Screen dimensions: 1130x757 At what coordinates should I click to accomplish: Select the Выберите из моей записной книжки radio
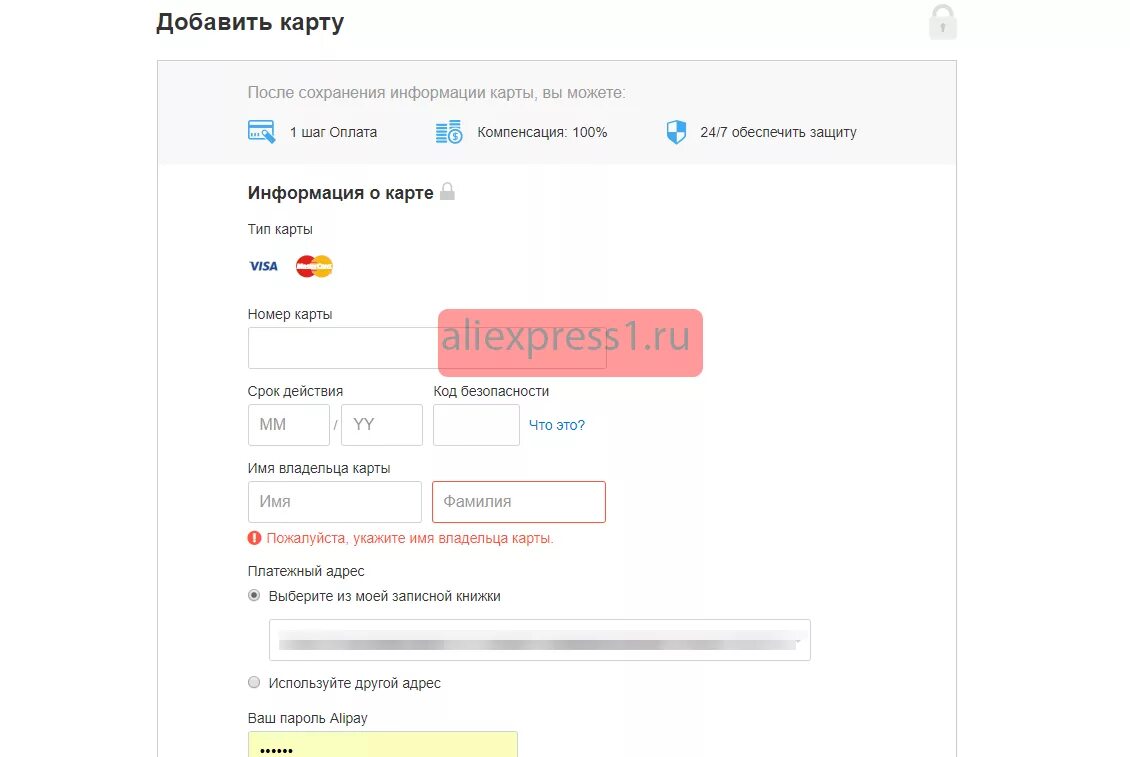coord(254,596)
